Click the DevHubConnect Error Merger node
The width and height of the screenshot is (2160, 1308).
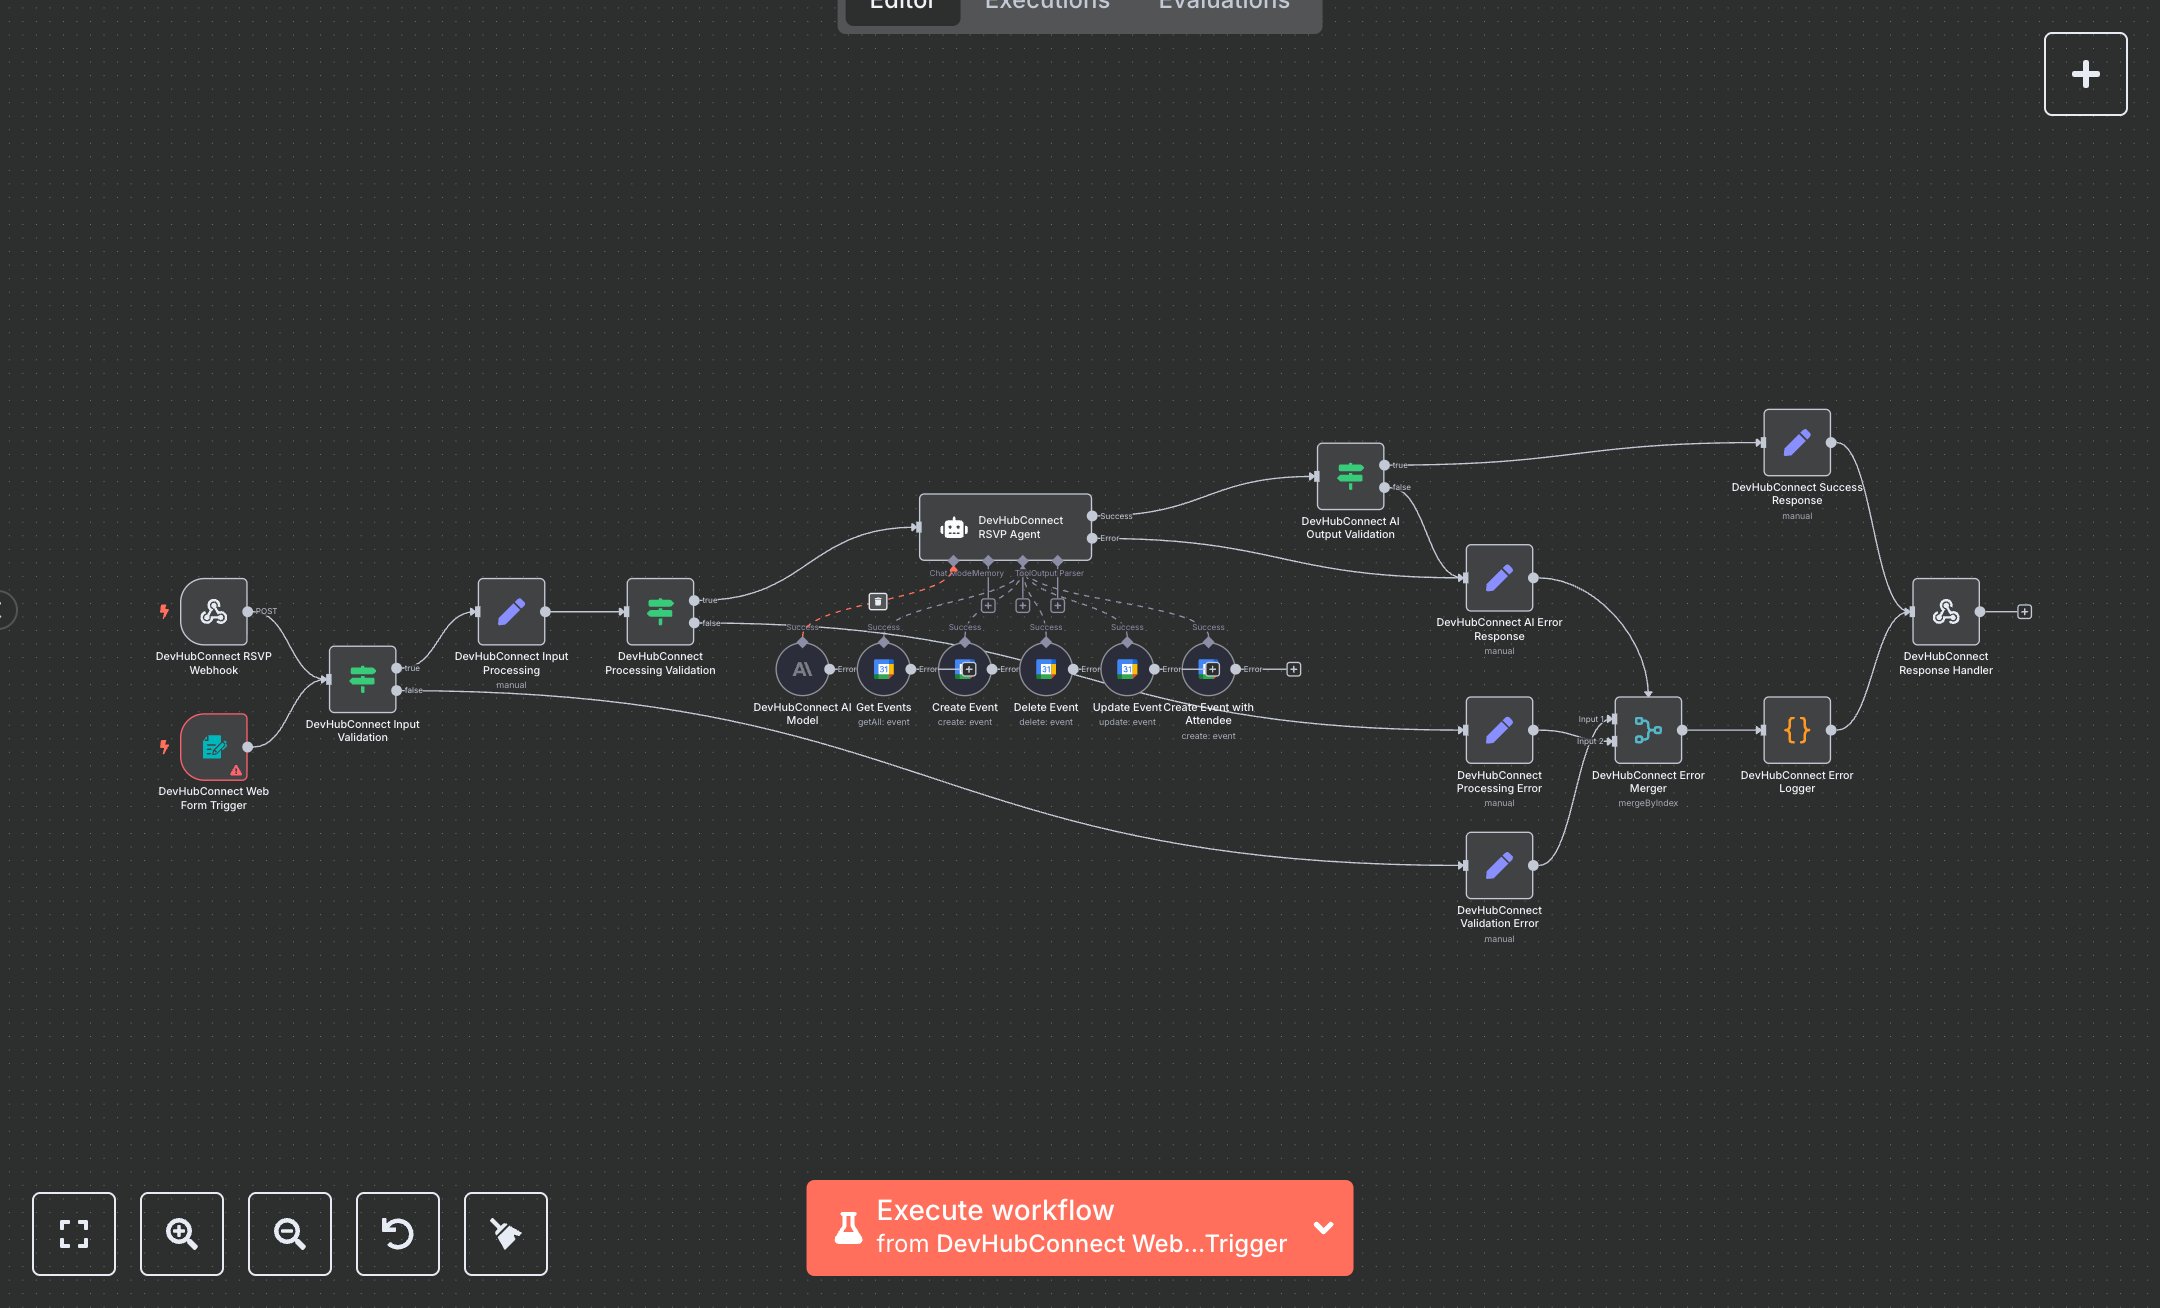click(1647, 731)
